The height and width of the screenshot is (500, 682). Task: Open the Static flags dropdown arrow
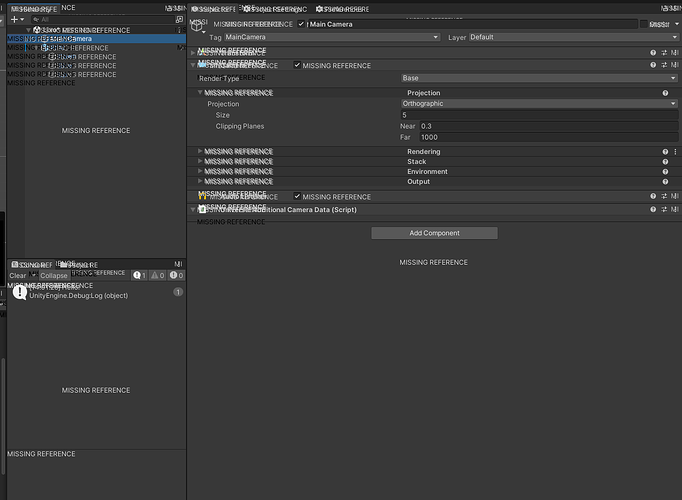coord(677,24)
